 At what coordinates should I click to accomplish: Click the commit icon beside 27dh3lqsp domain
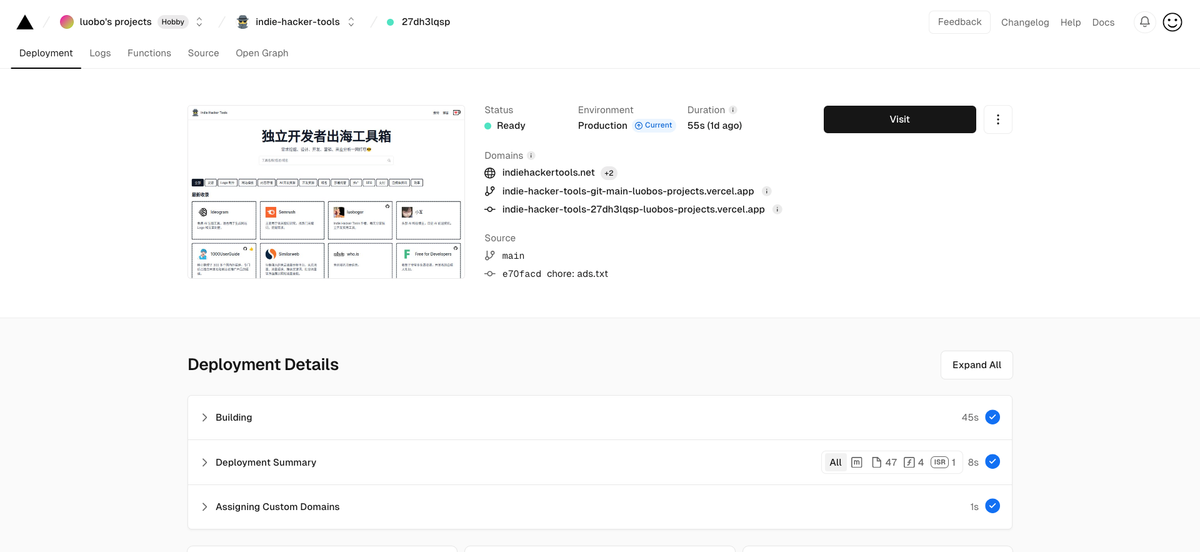pos(490,209)
